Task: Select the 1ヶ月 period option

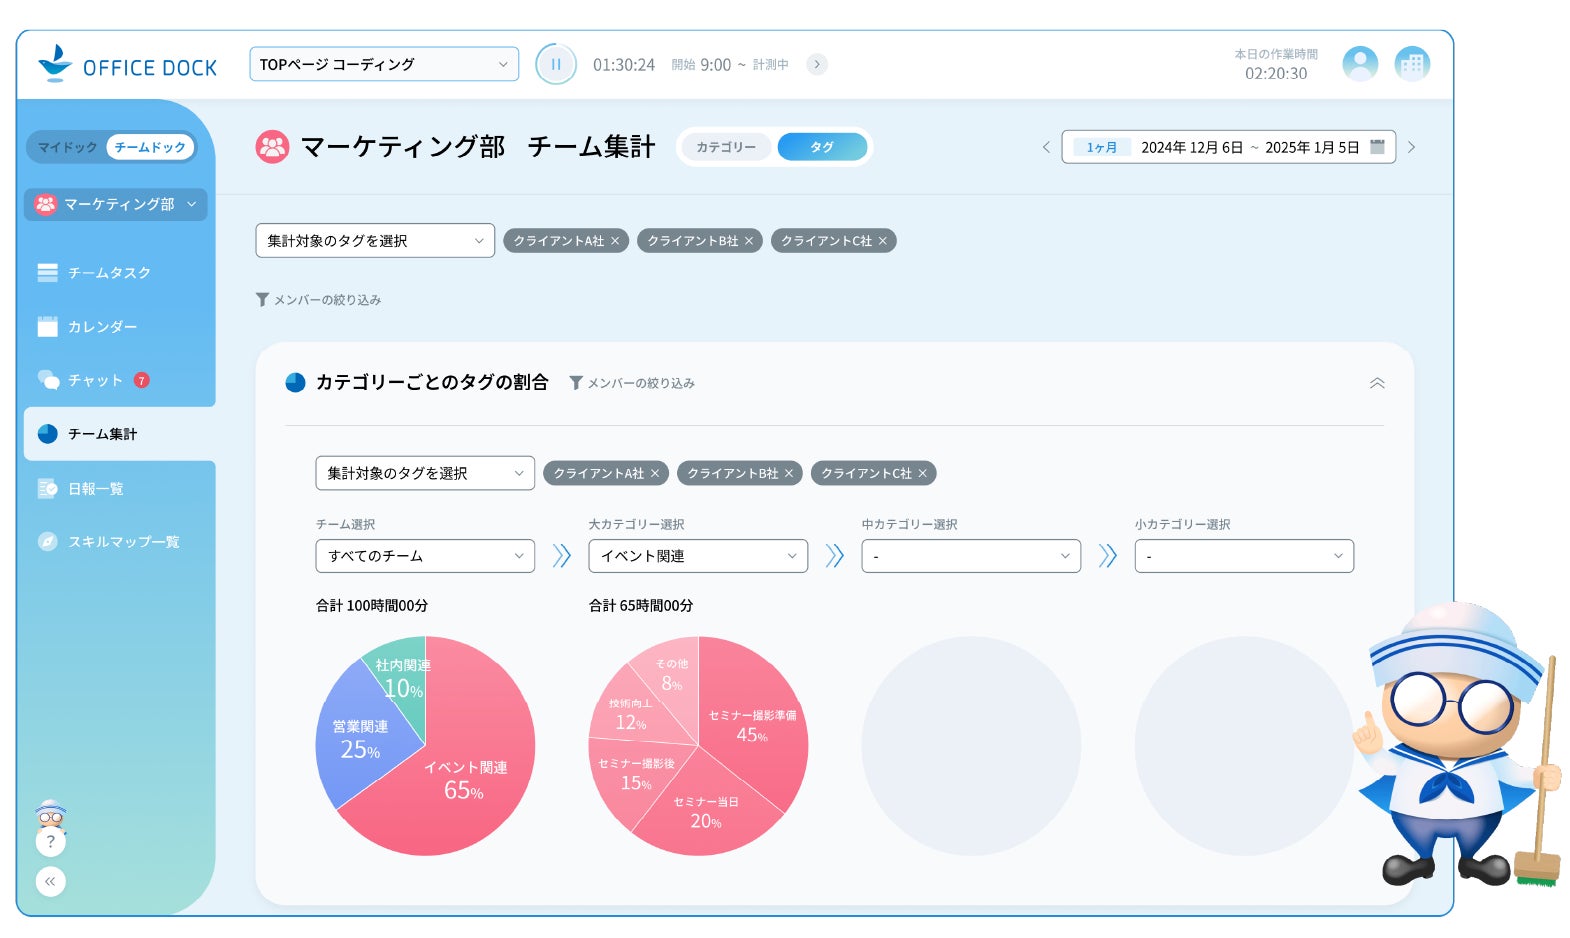Action: pos(1102,147)
